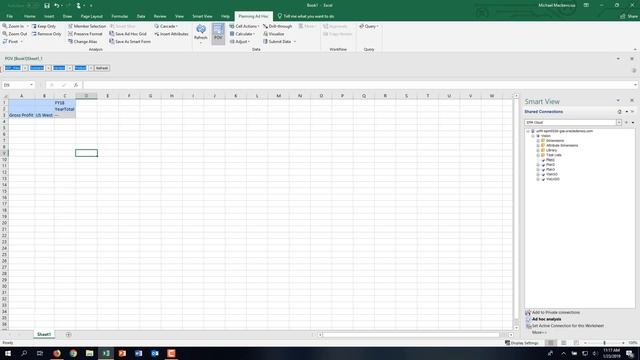640x360 pixels.
Task: Collapse the Vision application node
Action: click(533, 136)
